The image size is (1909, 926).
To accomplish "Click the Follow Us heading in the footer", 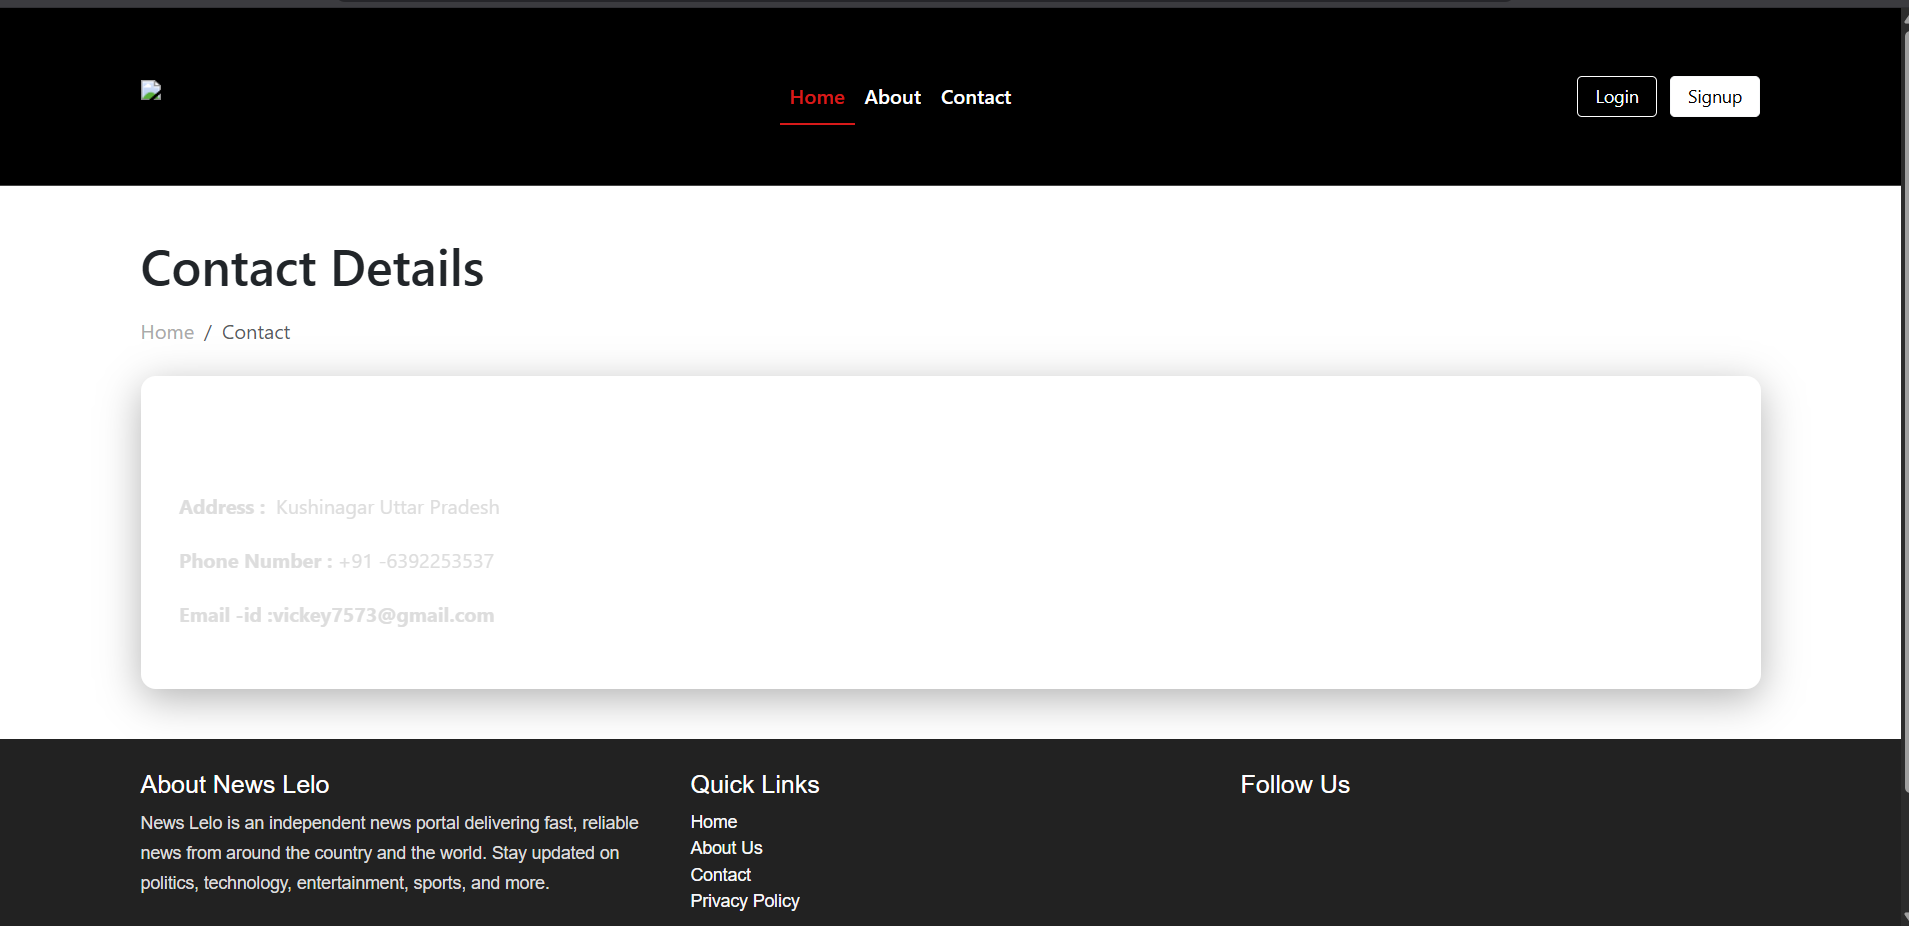I will (x=1294, y=785).
